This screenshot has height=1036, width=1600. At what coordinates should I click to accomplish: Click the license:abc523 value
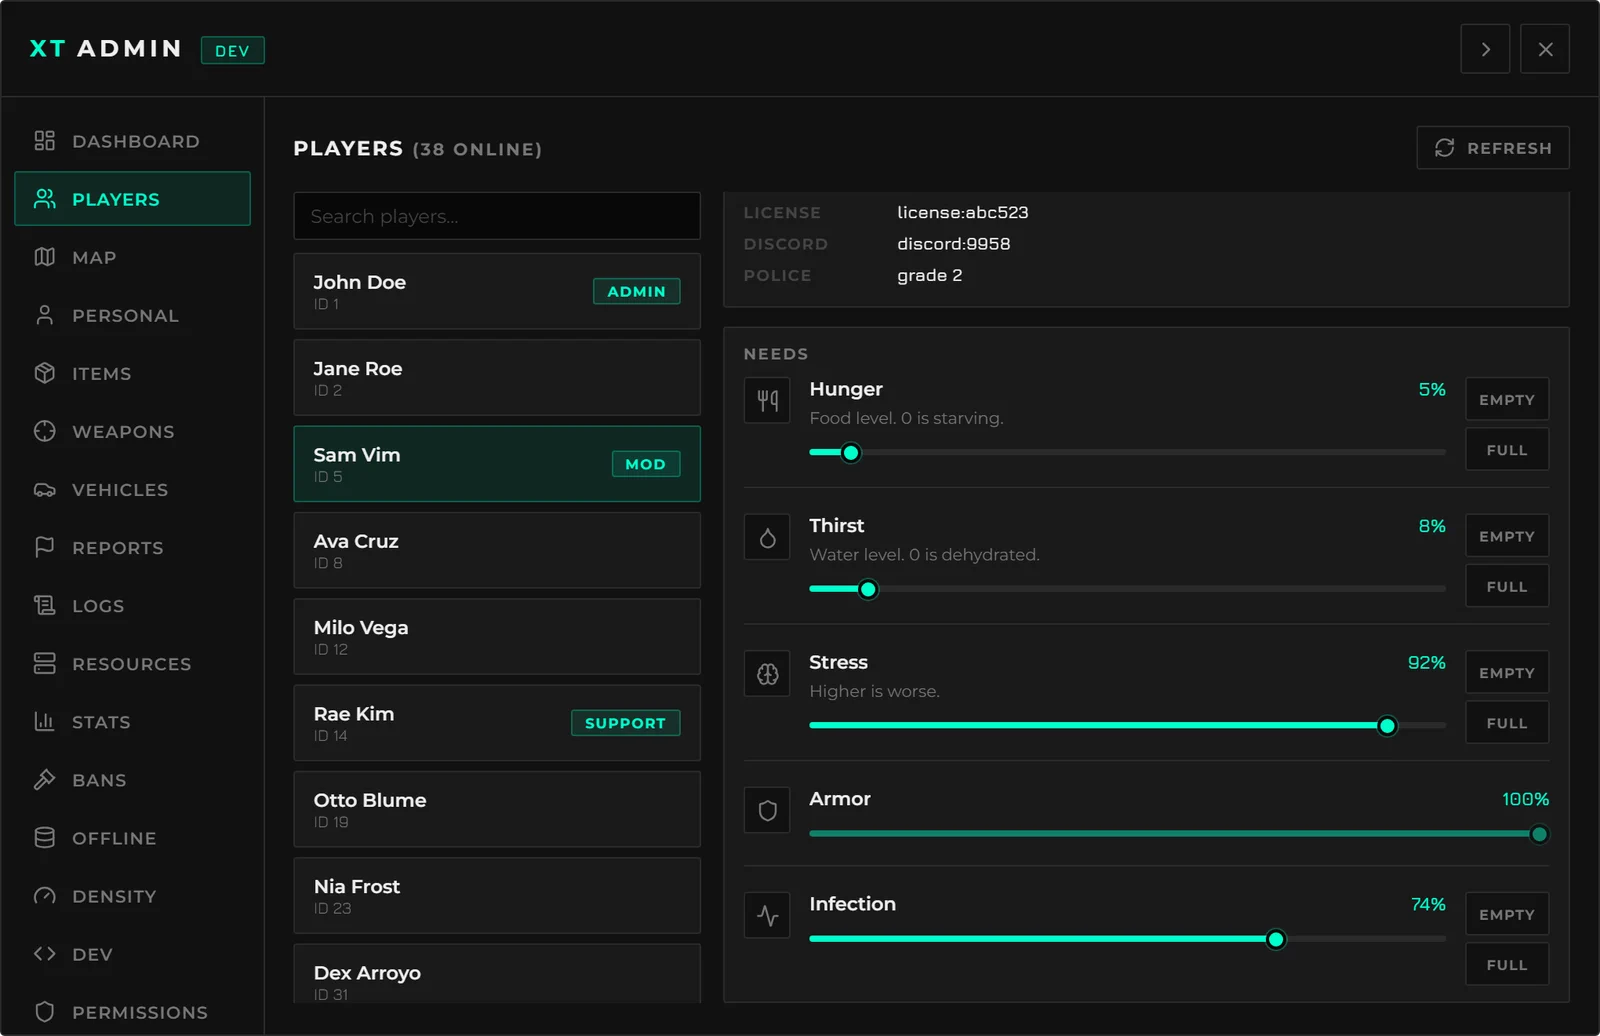point(962,212)
